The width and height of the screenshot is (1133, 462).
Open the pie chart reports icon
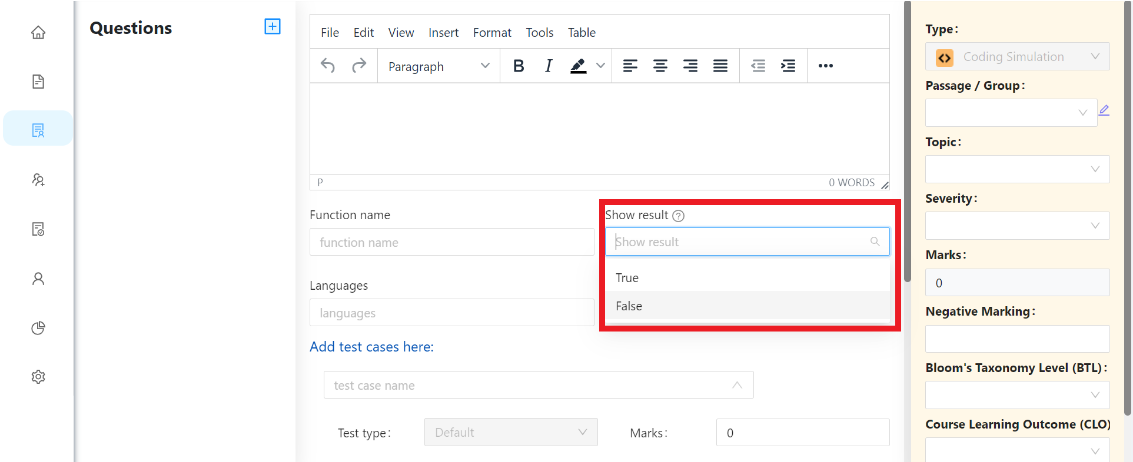click(38, 328)
